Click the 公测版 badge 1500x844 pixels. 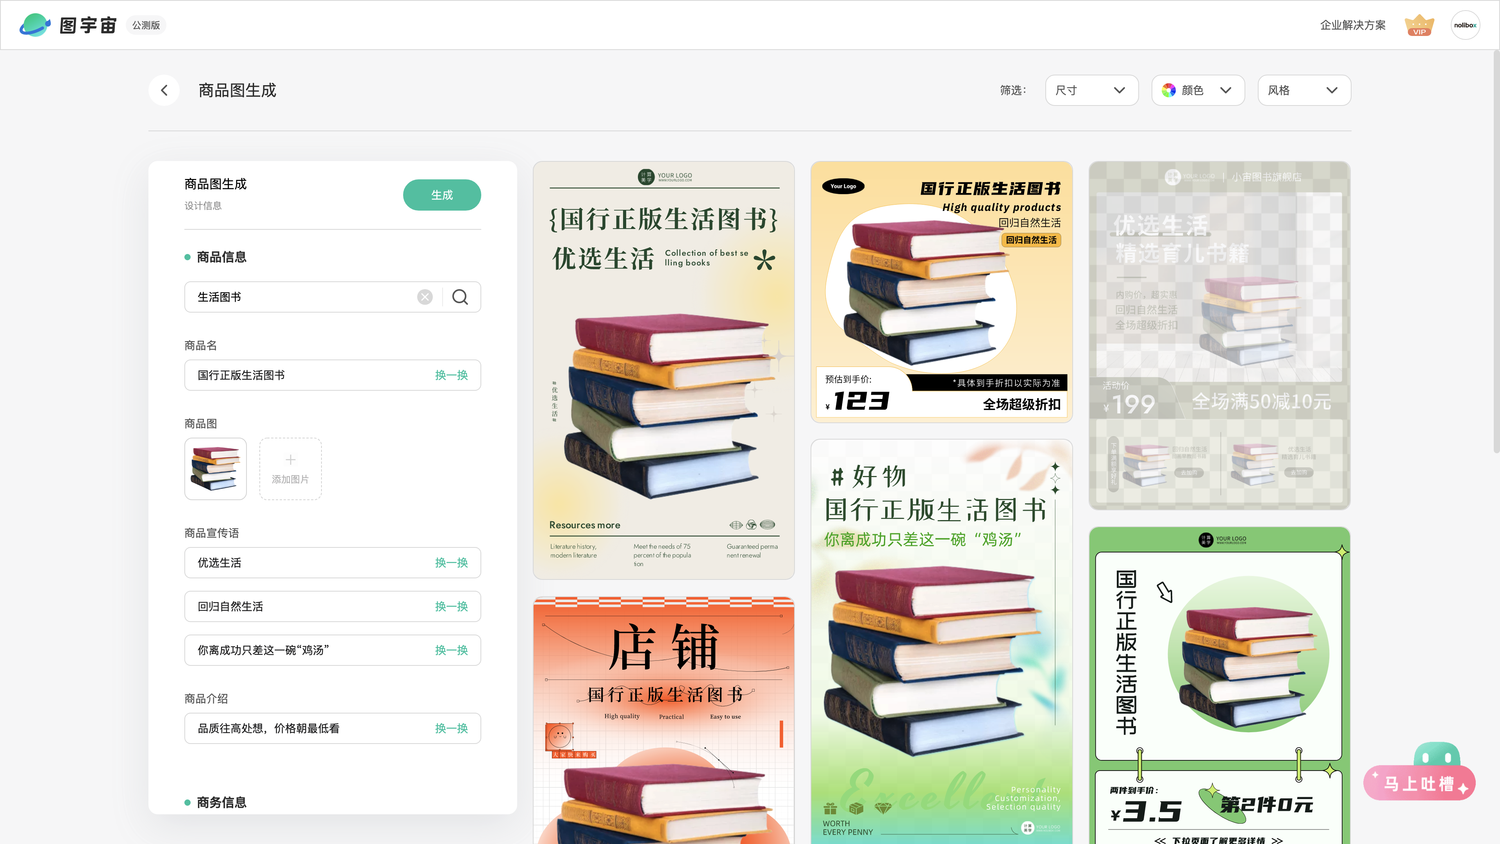point(146,25)
